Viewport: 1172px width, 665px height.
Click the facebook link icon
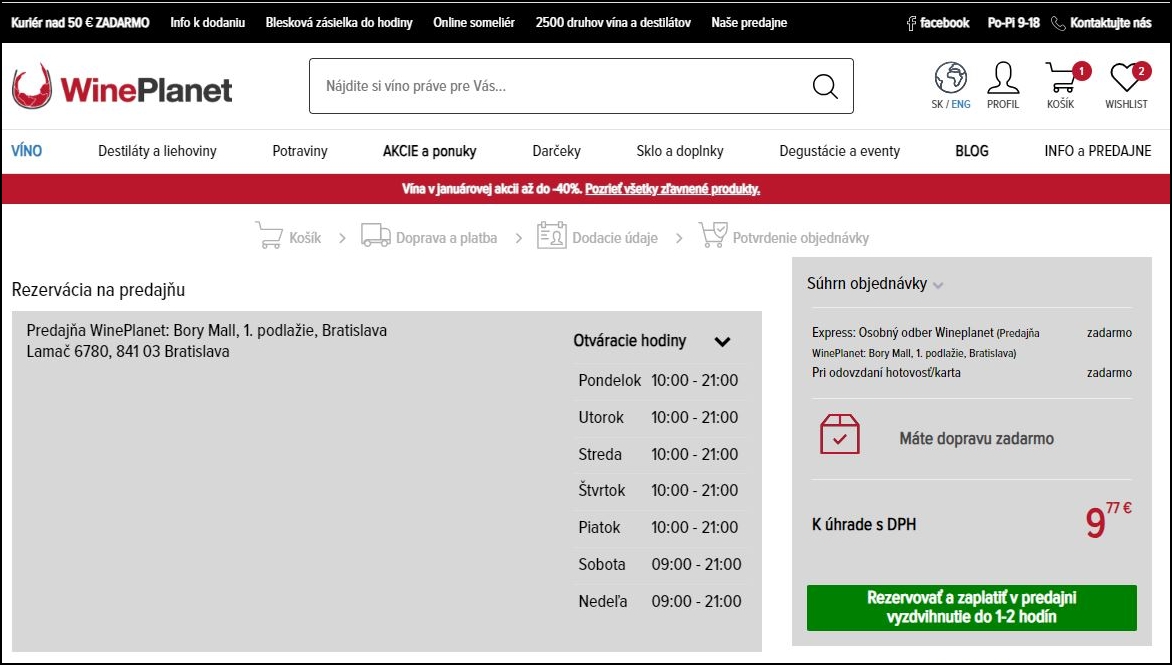click(911, 23)
